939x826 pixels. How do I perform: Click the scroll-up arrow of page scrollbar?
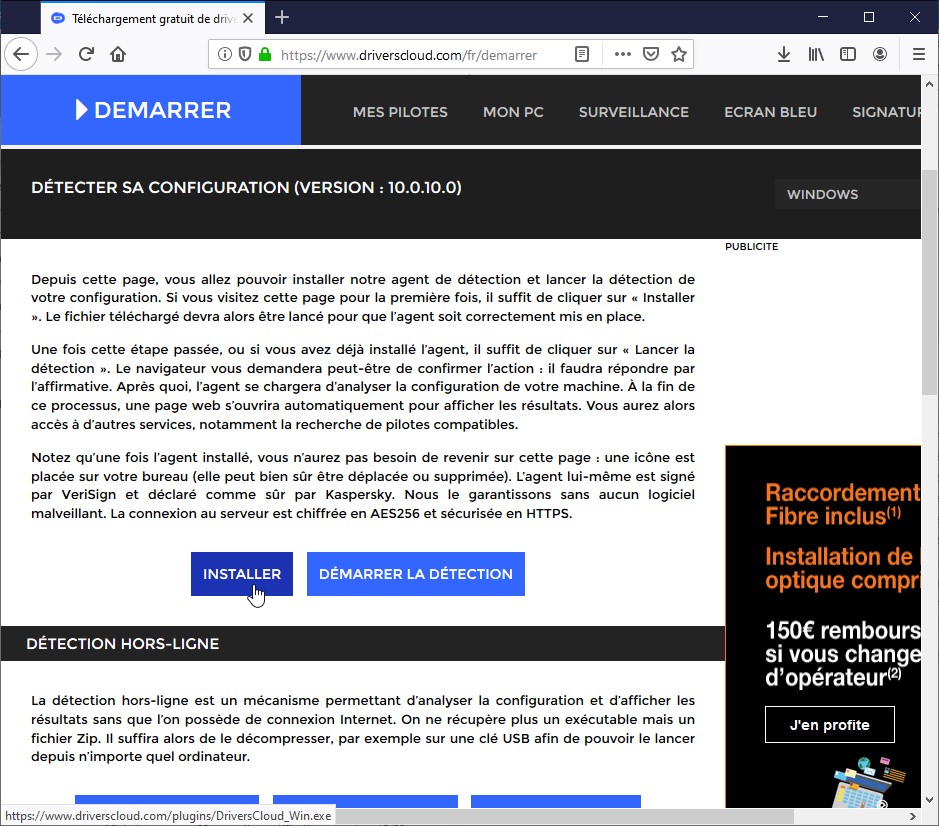point(929,84)
